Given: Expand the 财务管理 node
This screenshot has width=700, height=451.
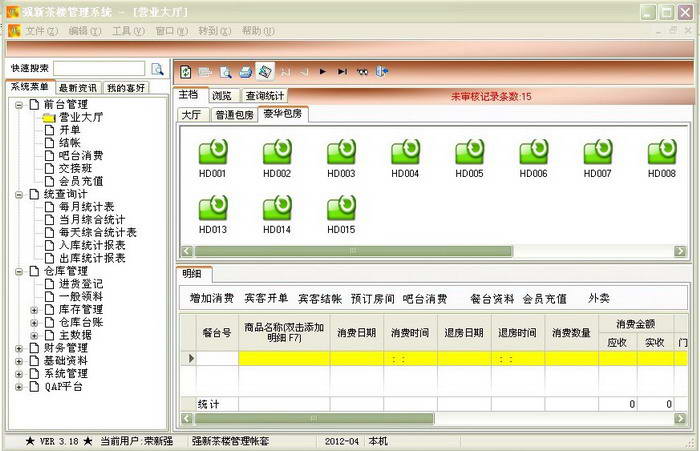Looking at the screenshot, I should tap(19, 348).
